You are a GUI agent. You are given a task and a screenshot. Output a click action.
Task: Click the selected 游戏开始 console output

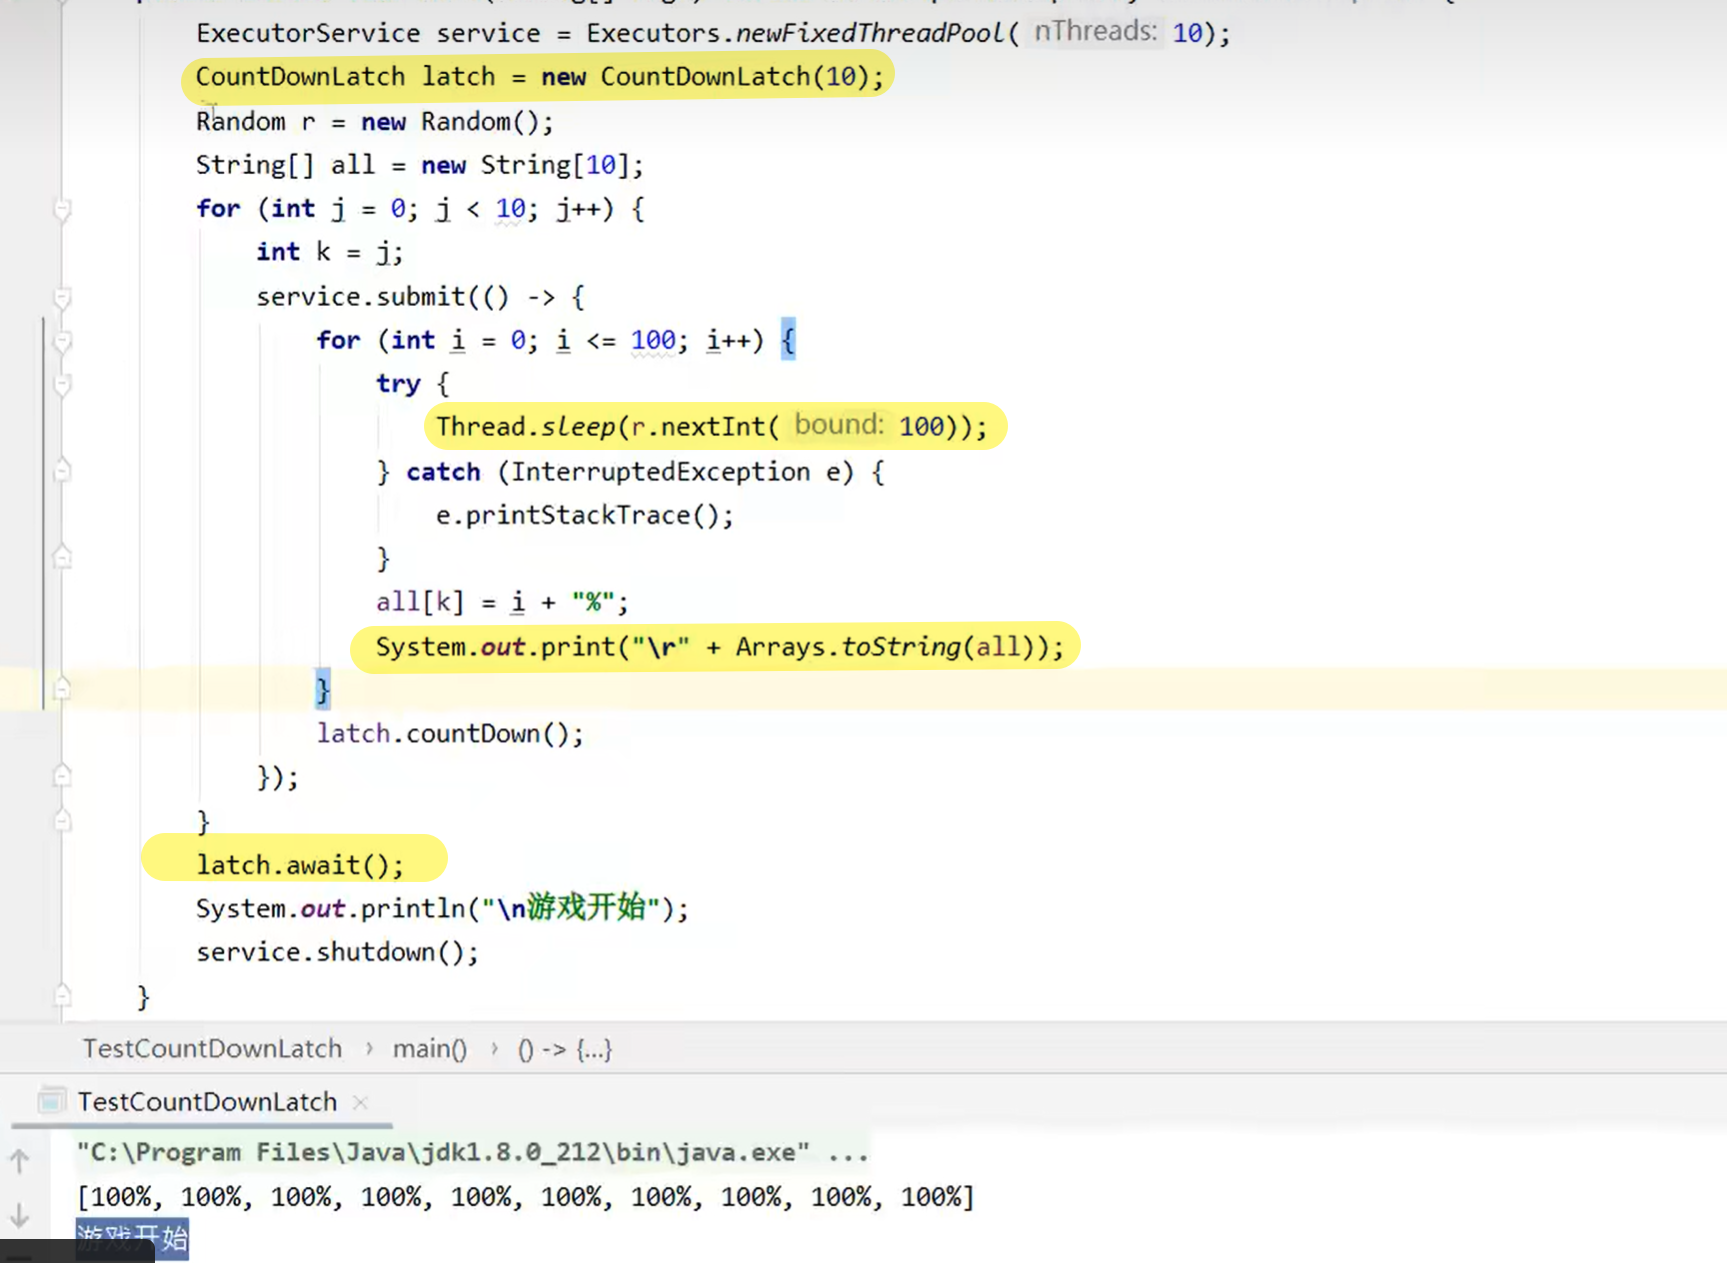[132, 1238]
